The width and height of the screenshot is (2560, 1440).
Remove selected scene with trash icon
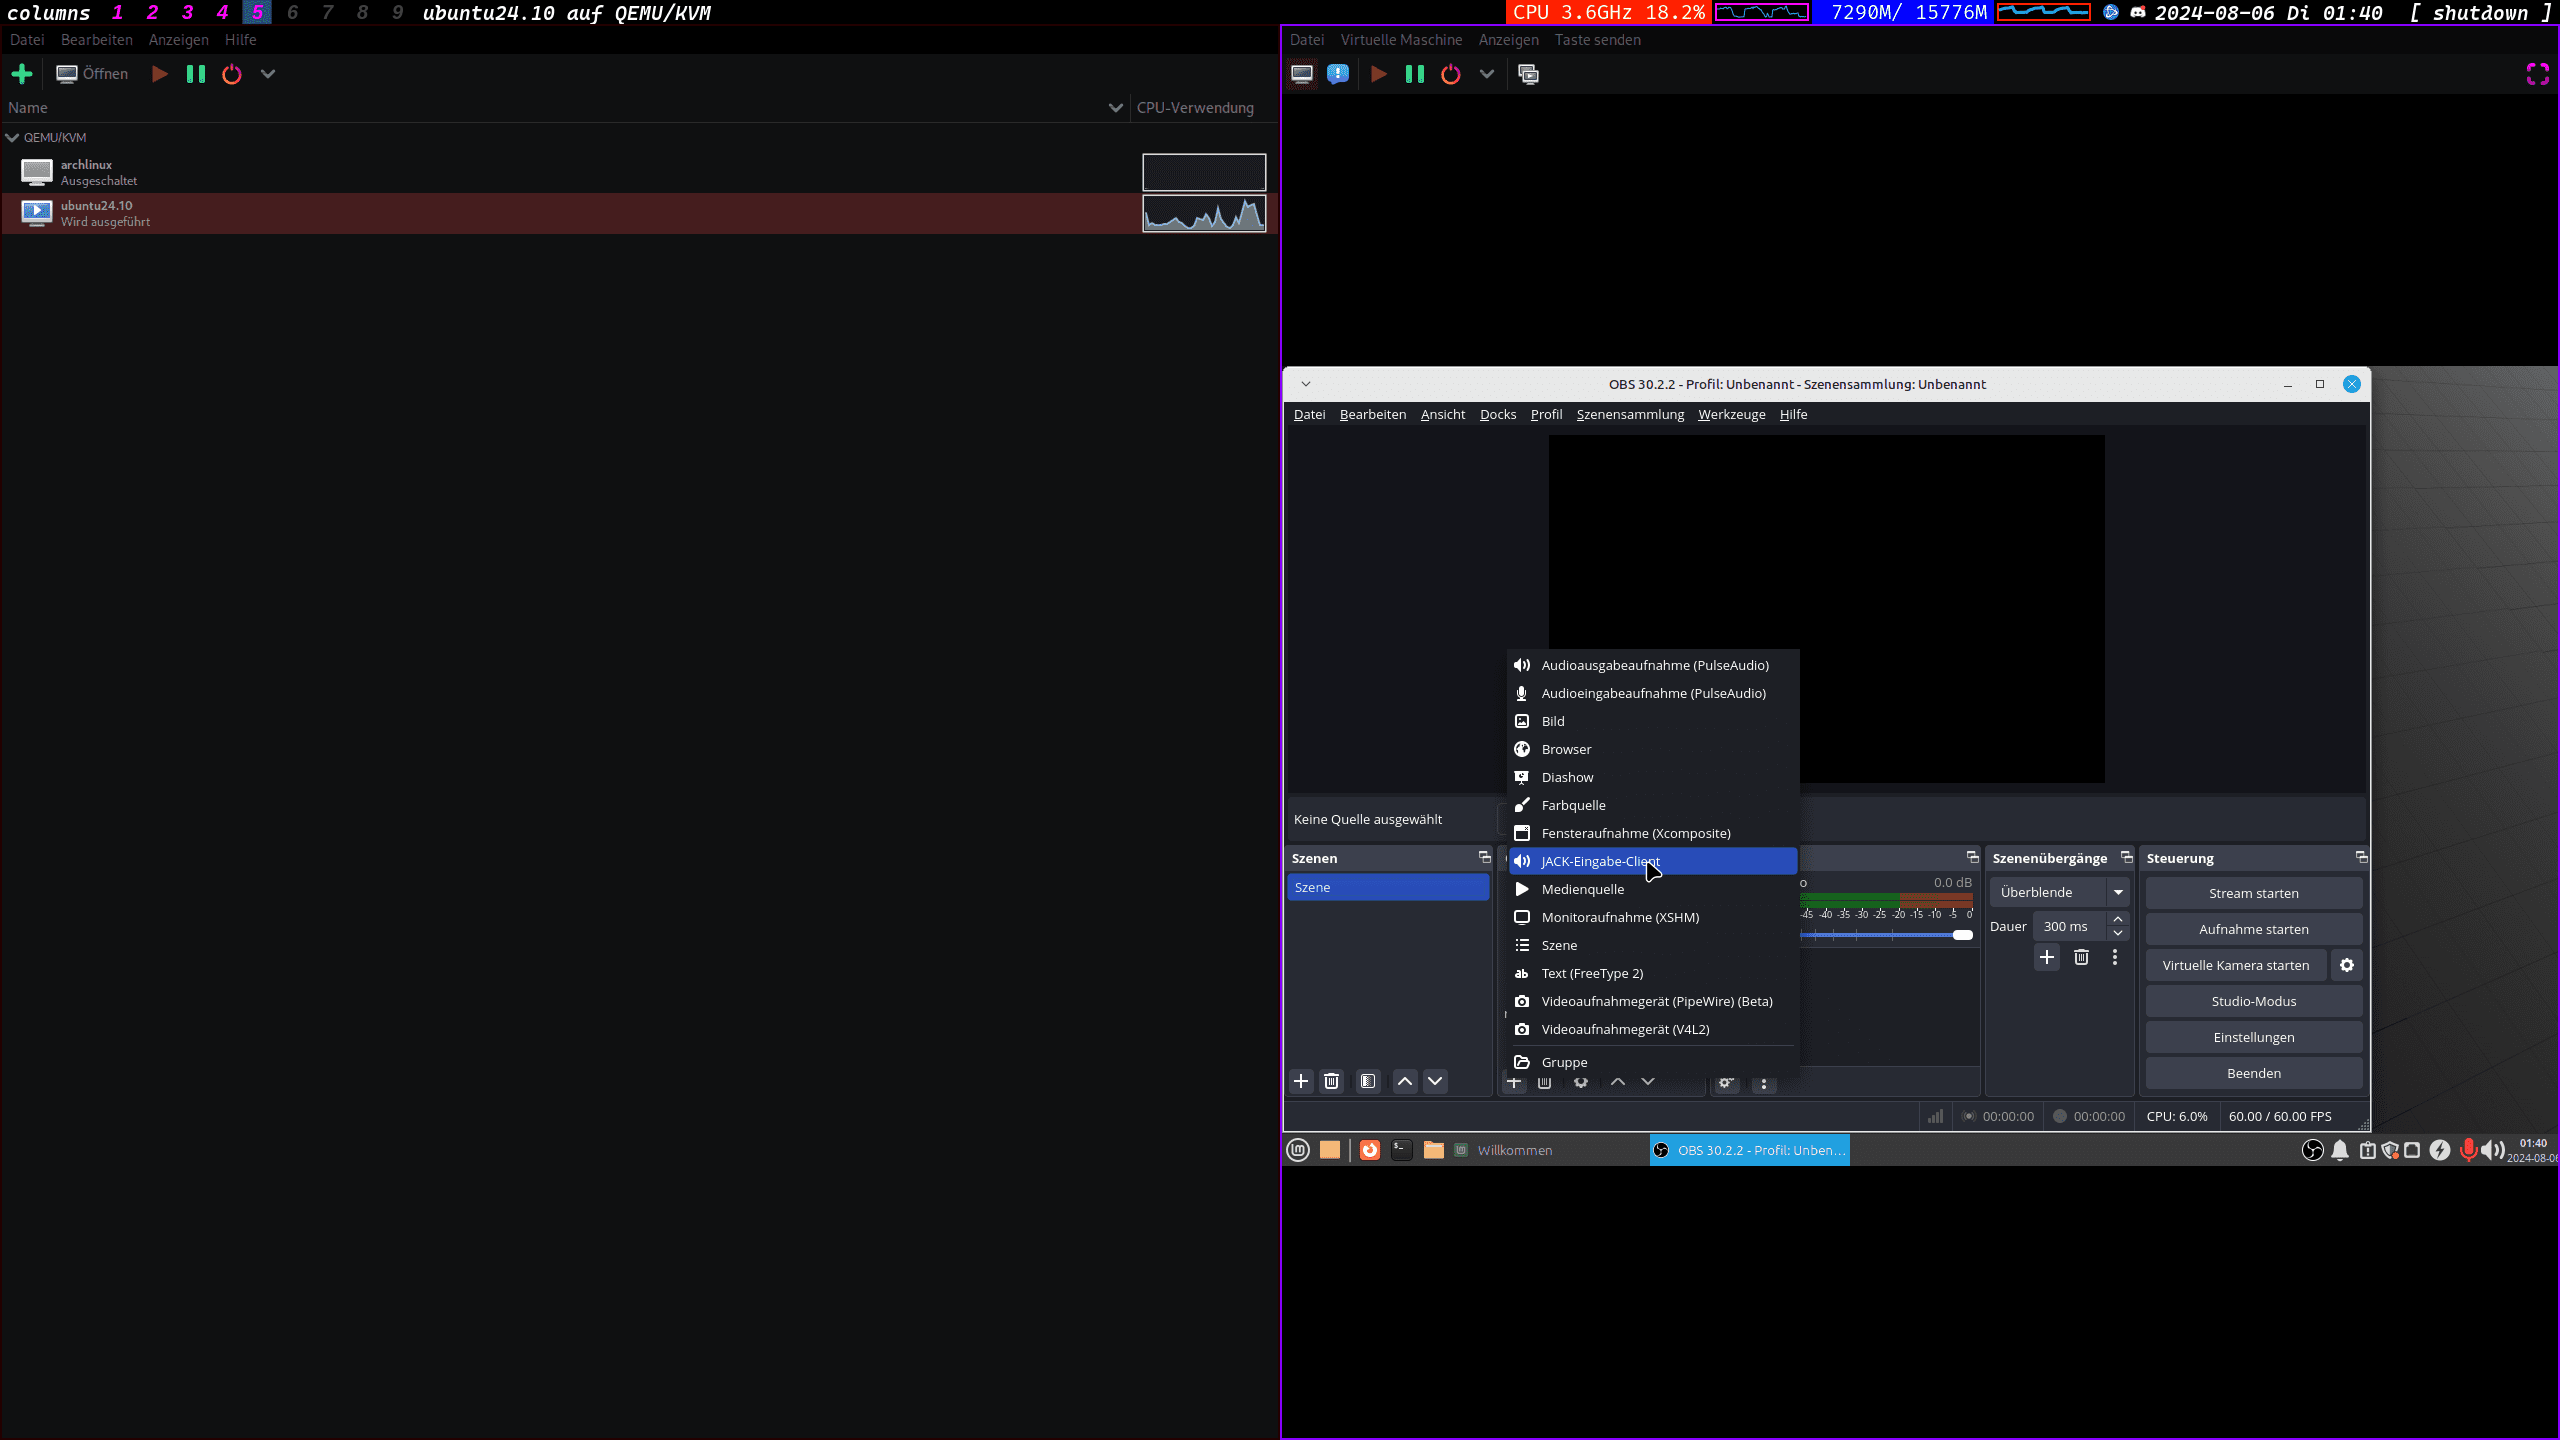pyautogui.click(x=1331, y=1081)
